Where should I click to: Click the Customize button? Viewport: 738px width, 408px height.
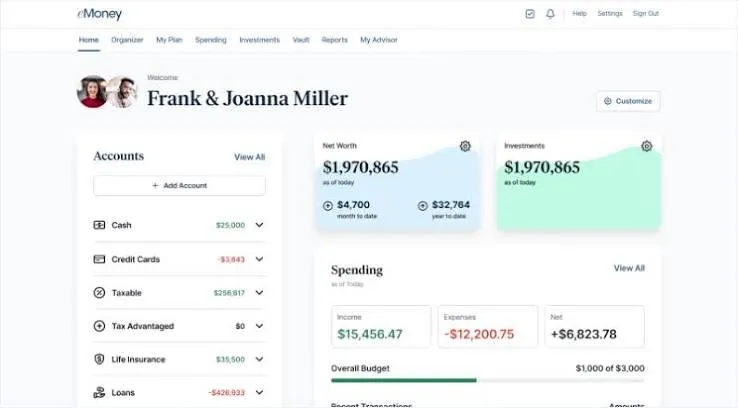pyautogui.click(x=628, y=101)
